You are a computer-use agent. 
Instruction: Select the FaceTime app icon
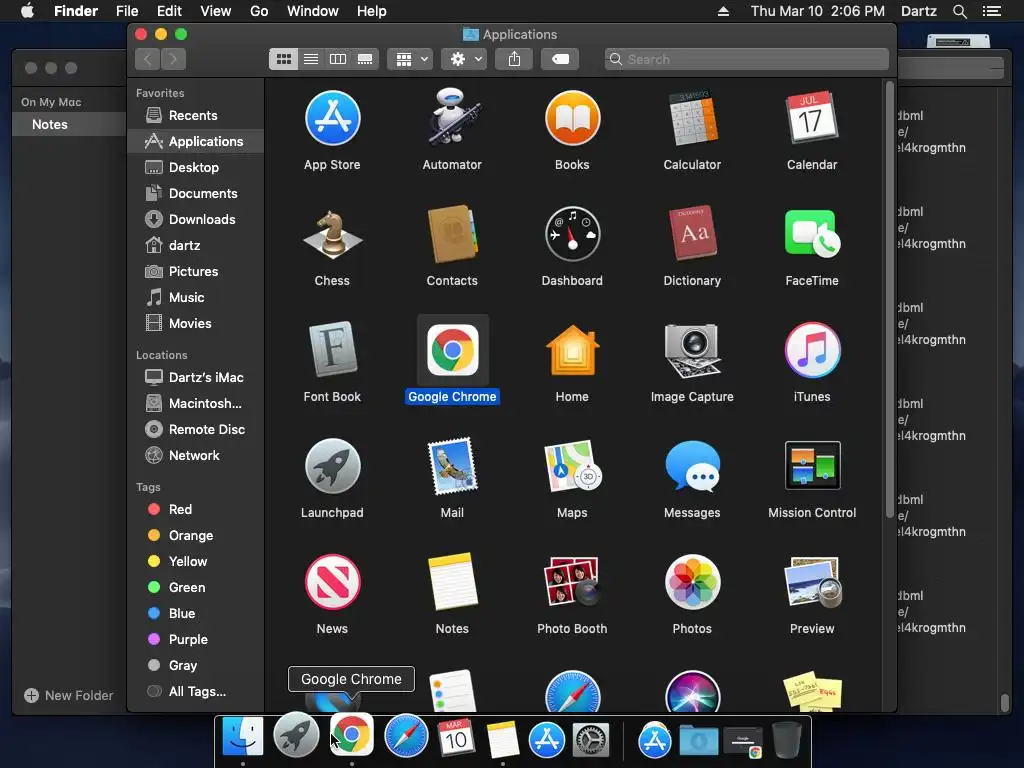pos(812,234)
